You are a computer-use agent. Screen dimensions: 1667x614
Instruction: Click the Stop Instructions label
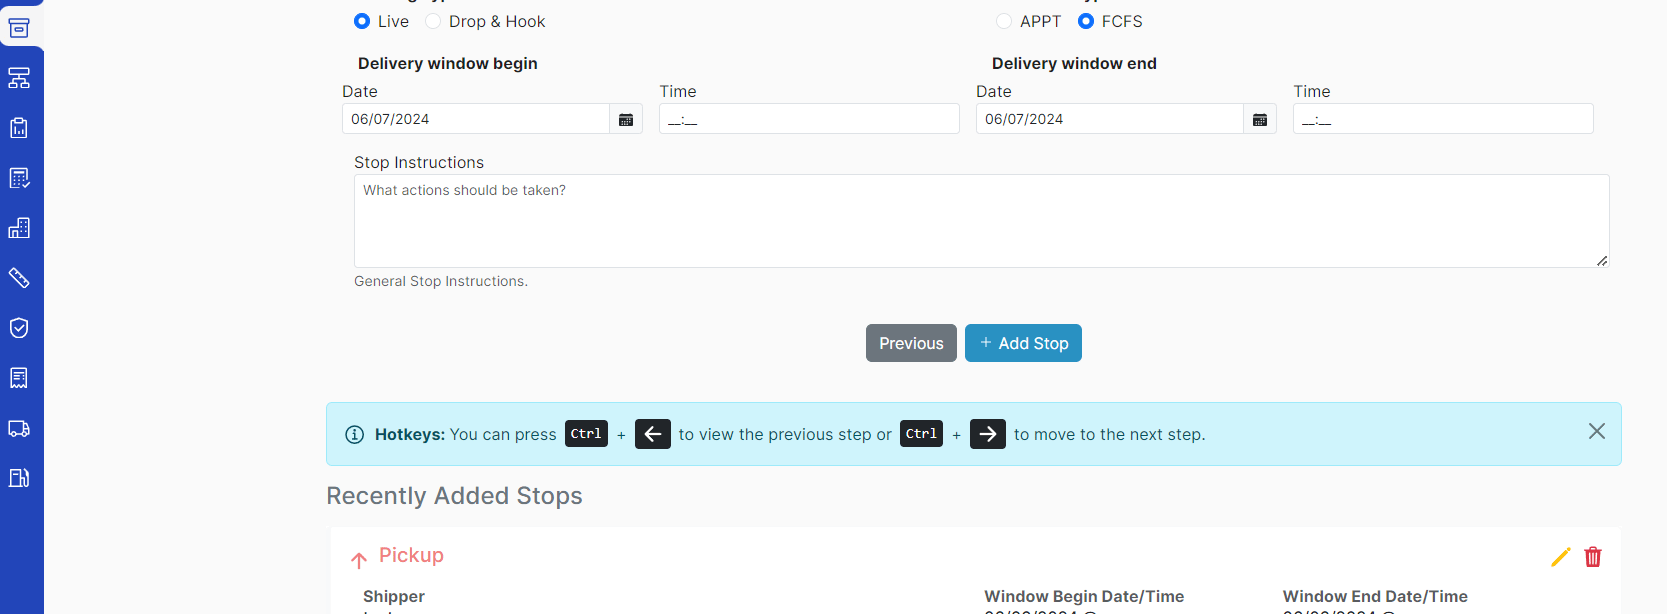click(x=419, y=163)
